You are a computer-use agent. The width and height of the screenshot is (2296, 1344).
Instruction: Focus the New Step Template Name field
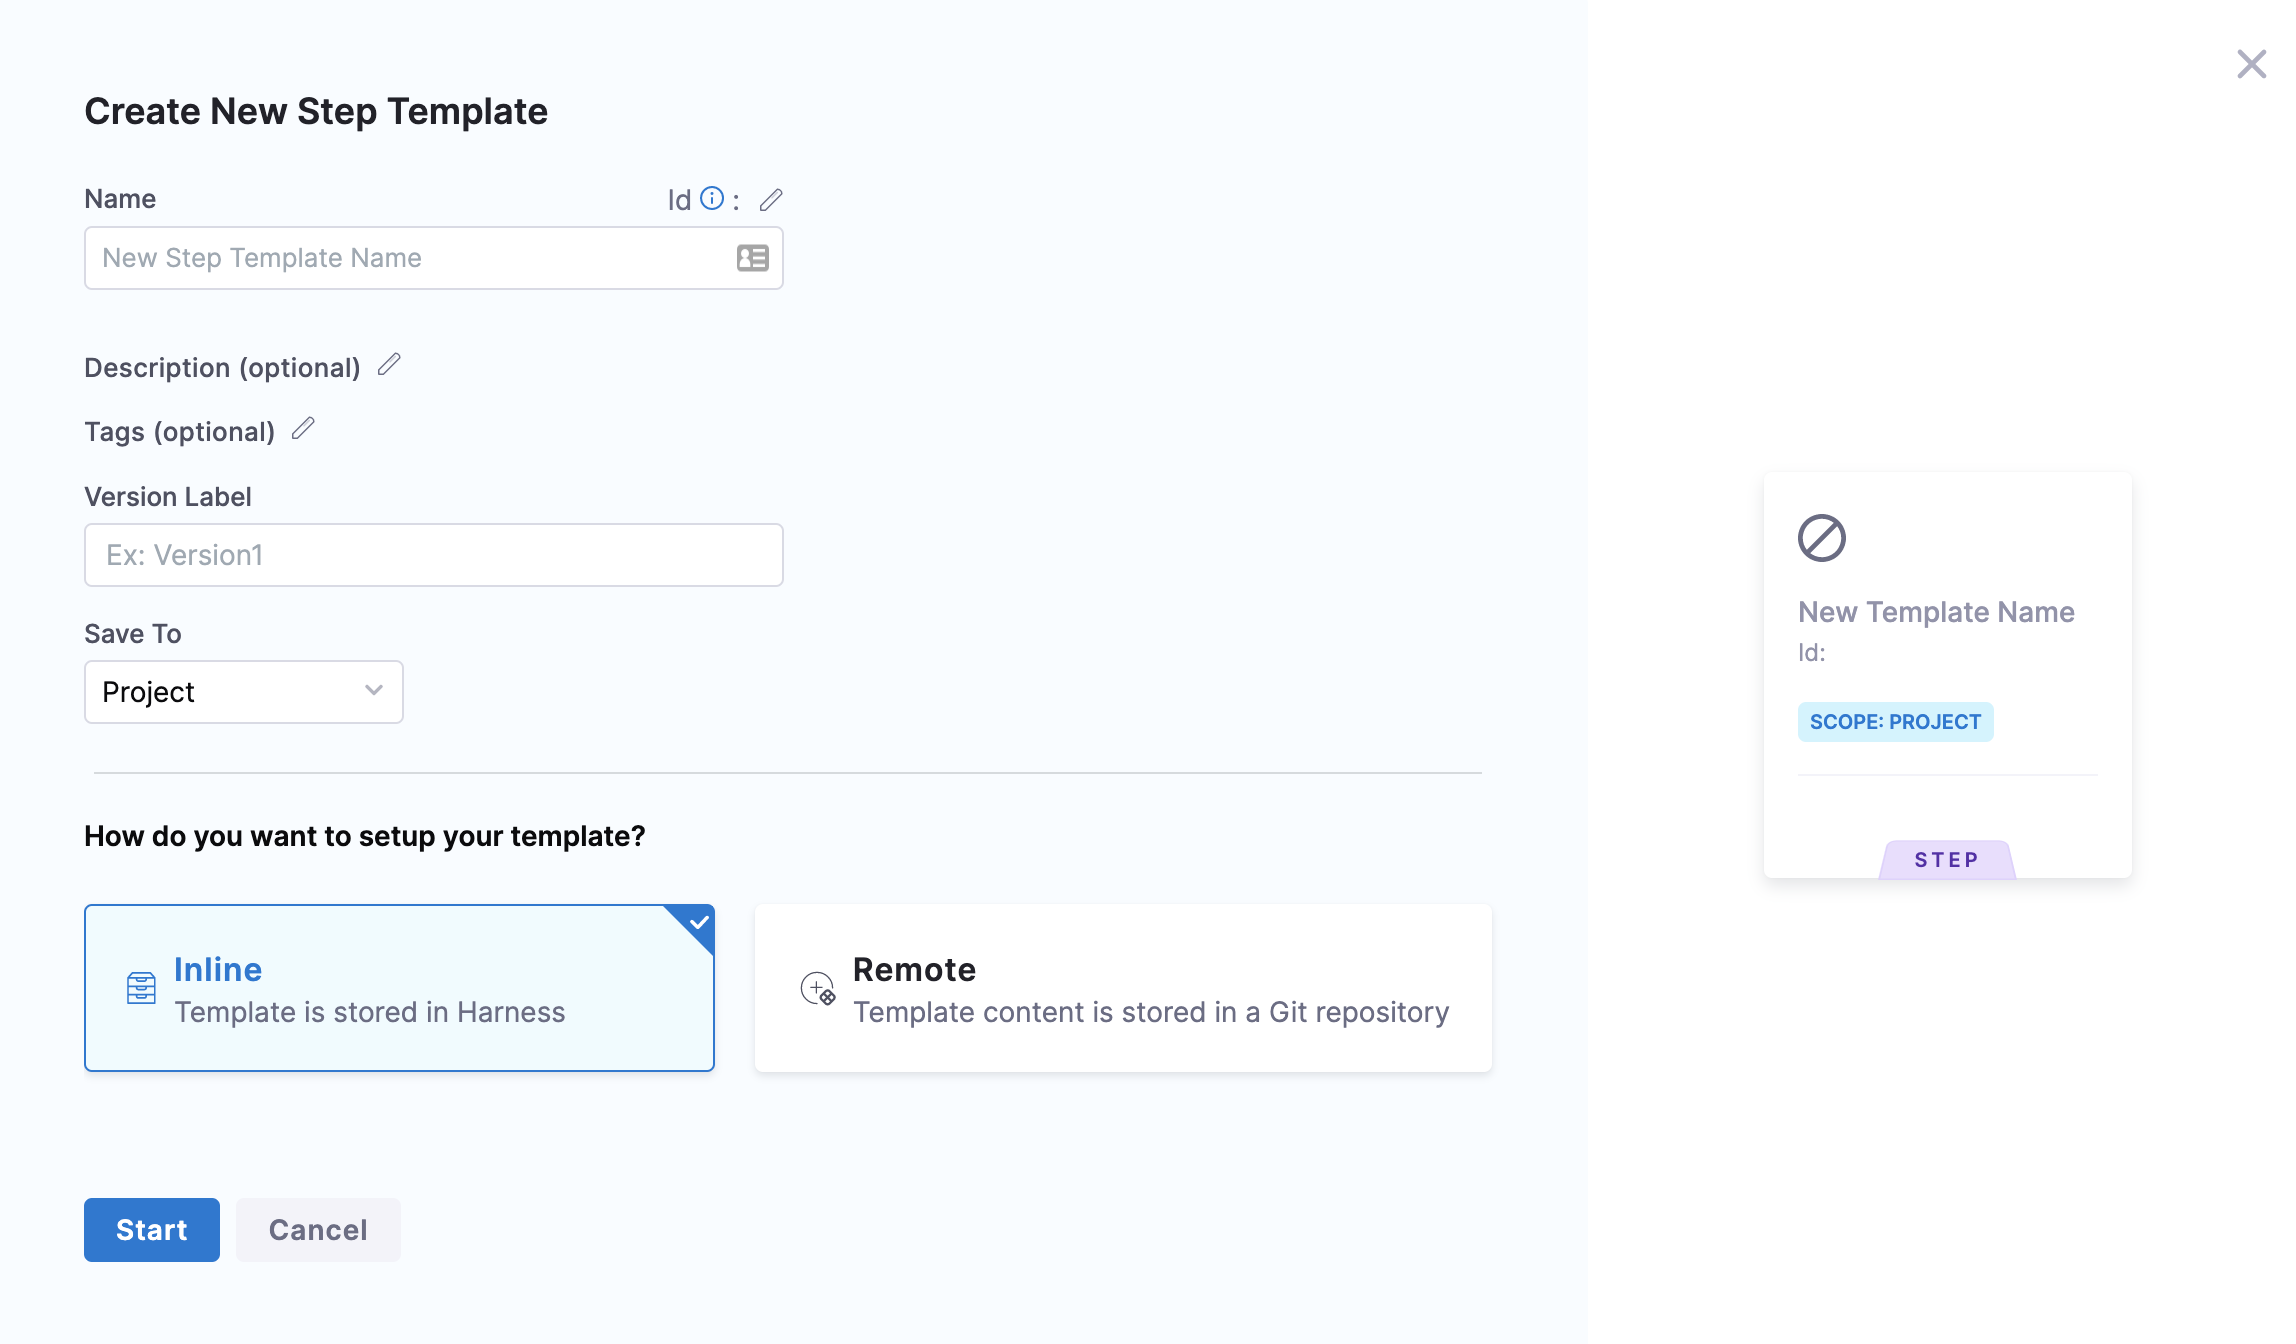pos(410,258)
